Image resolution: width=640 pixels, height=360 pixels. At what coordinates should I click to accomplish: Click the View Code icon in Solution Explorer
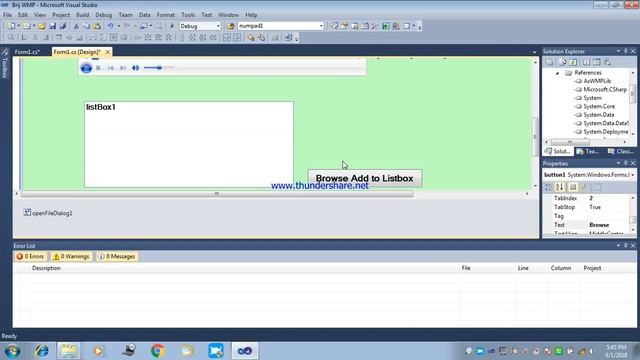pyautogui.click(x=586, y=62)
